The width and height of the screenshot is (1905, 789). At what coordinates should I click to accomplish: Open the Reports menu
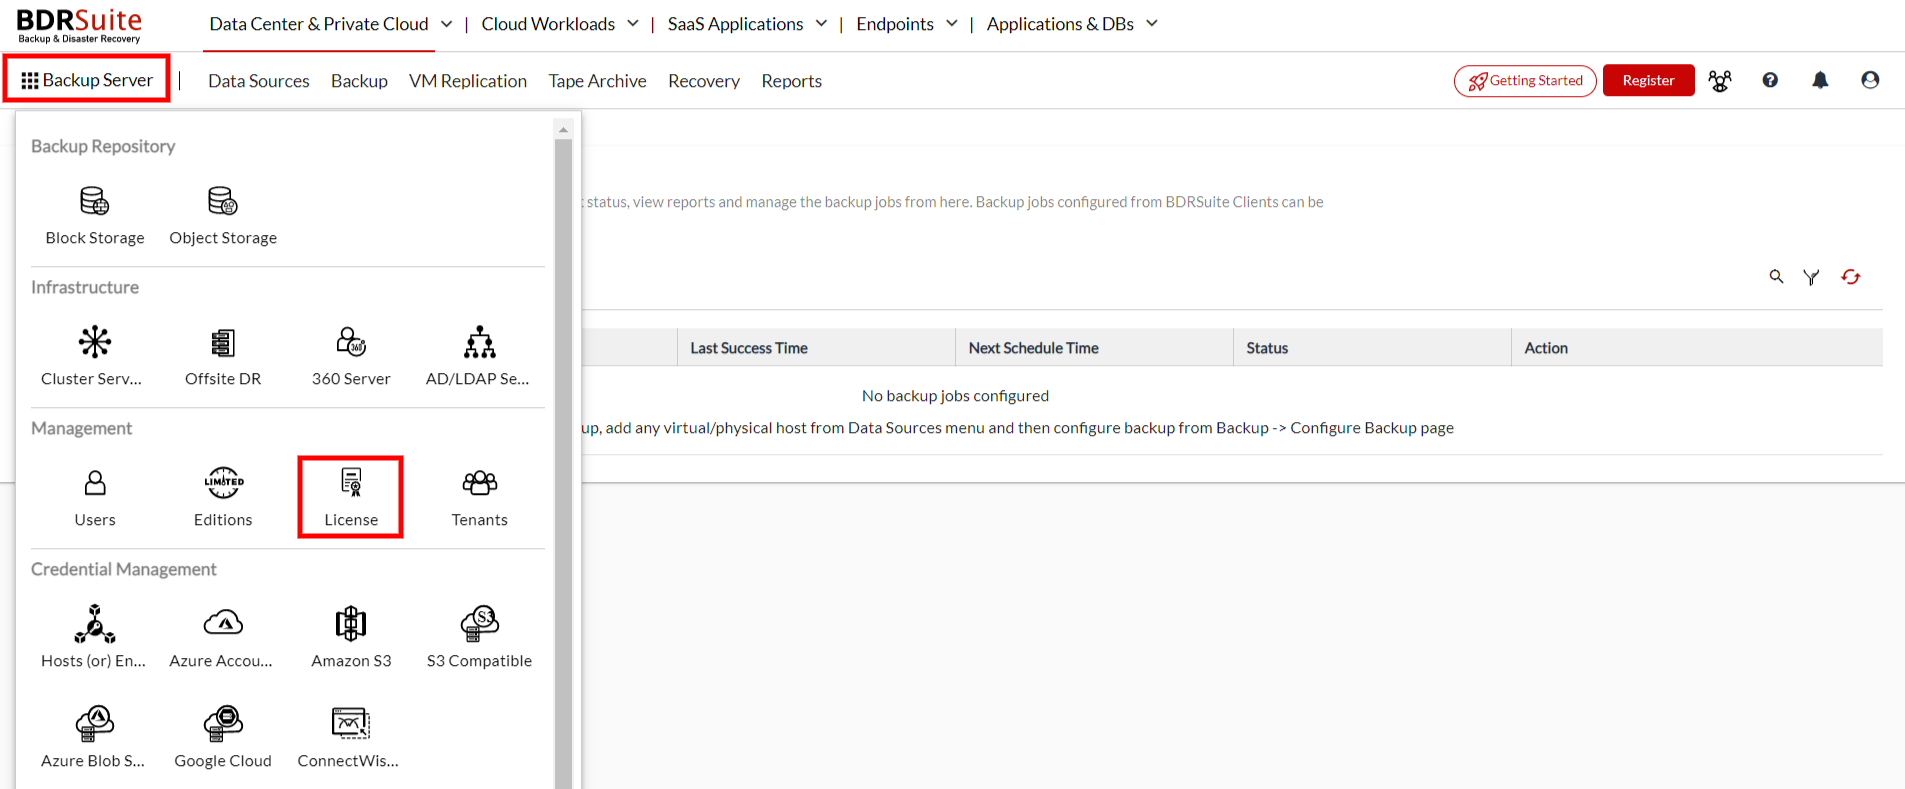click(791, 81)
